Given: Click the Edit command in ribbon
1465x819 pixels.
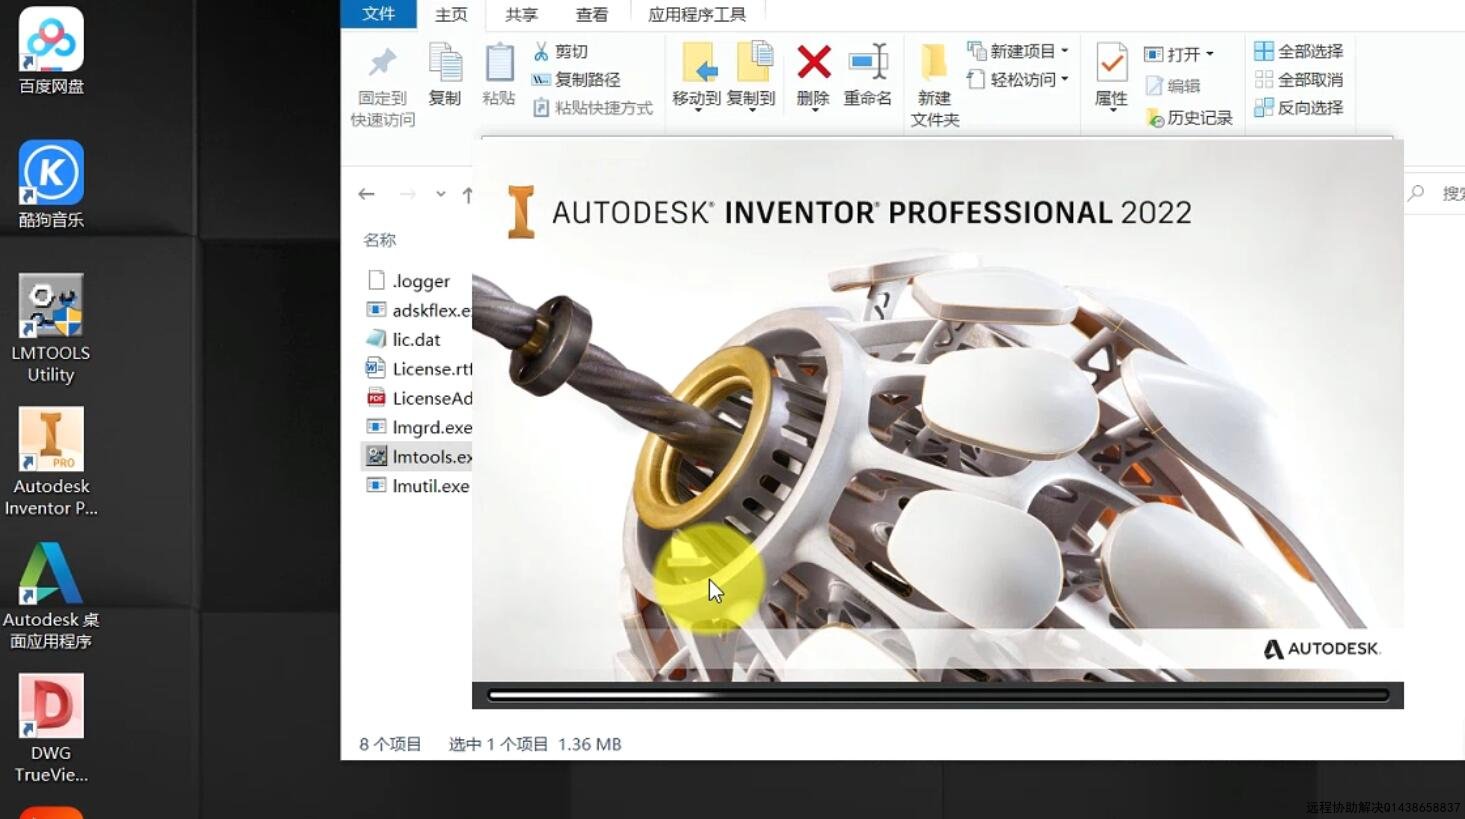Looking at the screenshot, I should click(1173, 86).
